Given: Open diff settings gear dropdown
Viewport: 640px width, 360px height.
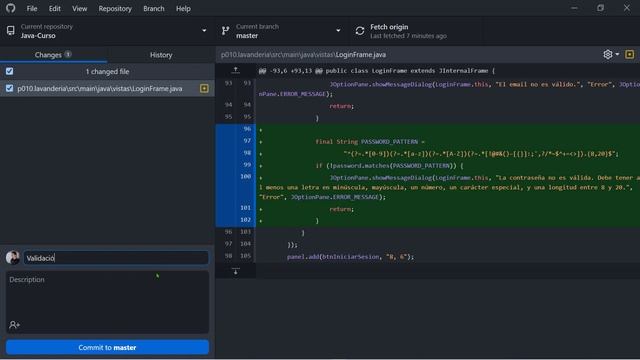Looking at the screenshot, I should pos(611,54).
